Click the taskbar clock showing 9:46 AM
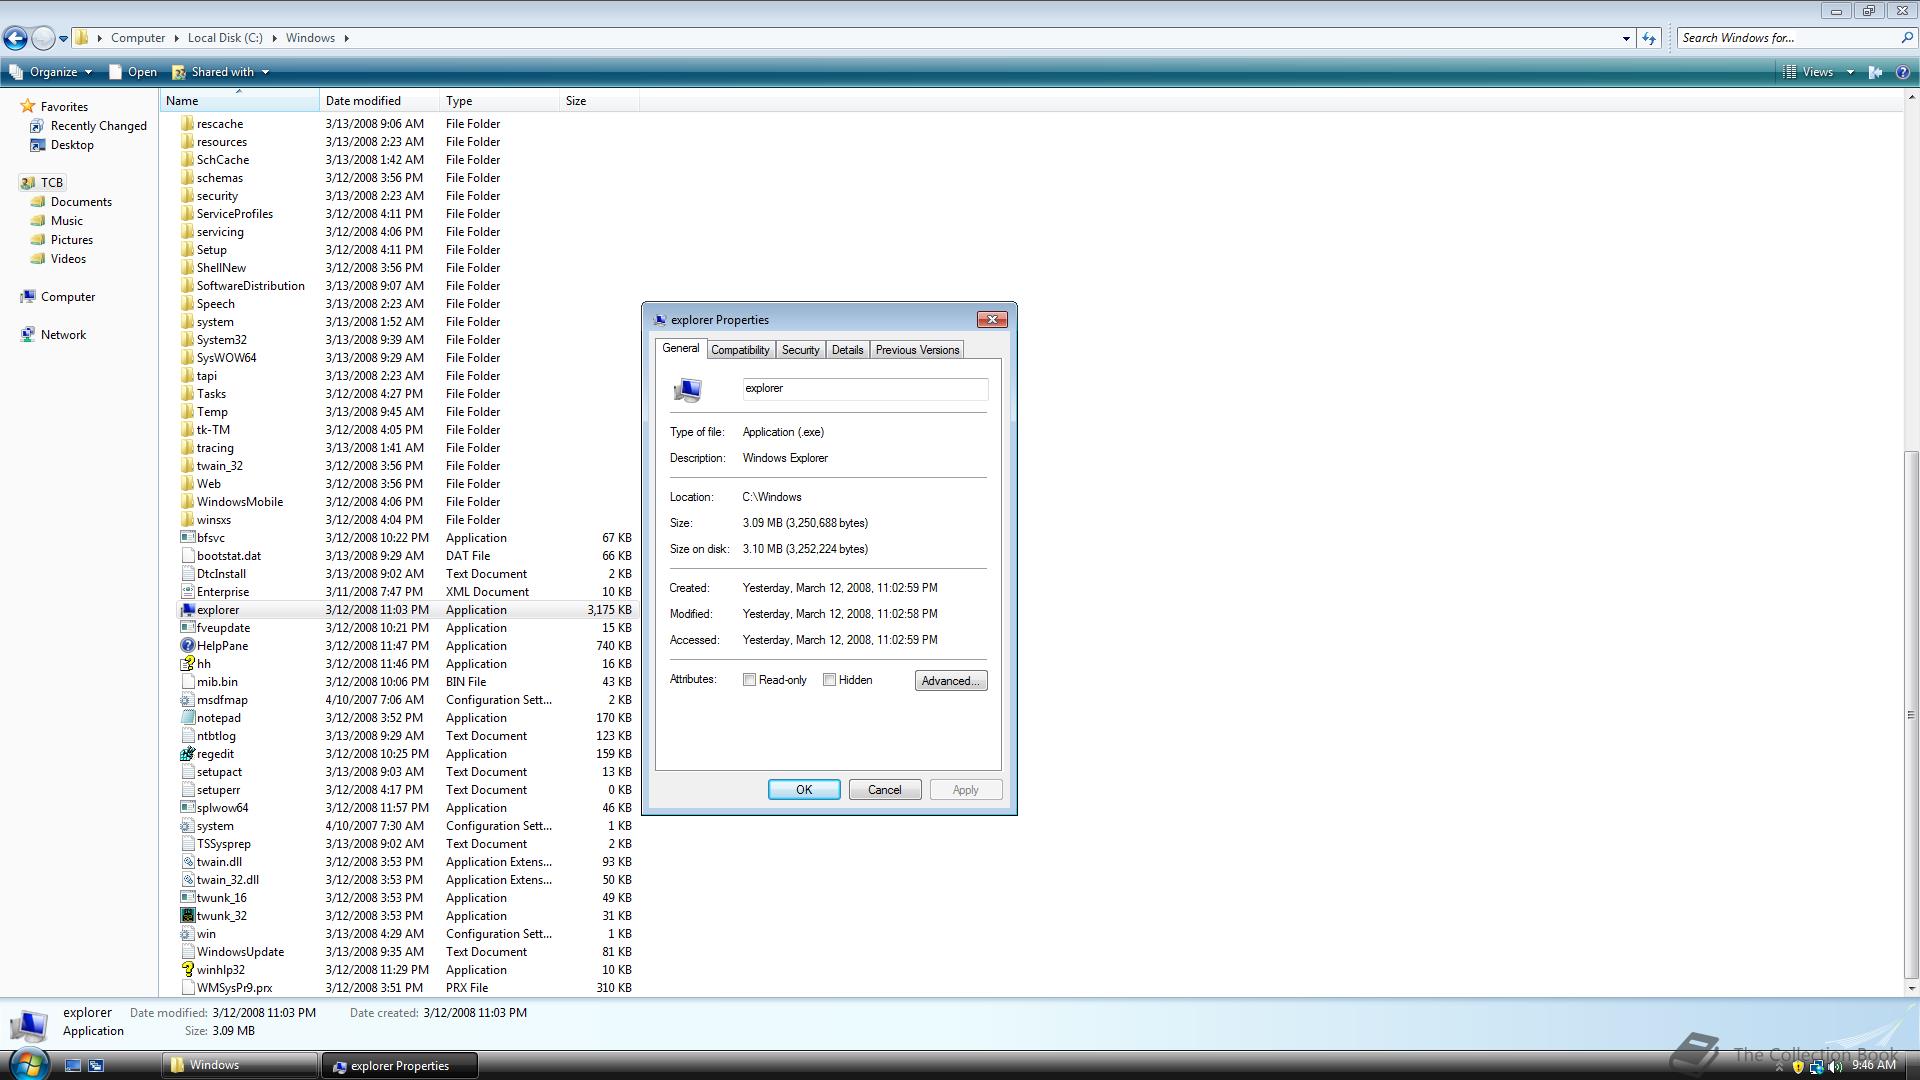1920x1080 pixels. point(1873,1066)
